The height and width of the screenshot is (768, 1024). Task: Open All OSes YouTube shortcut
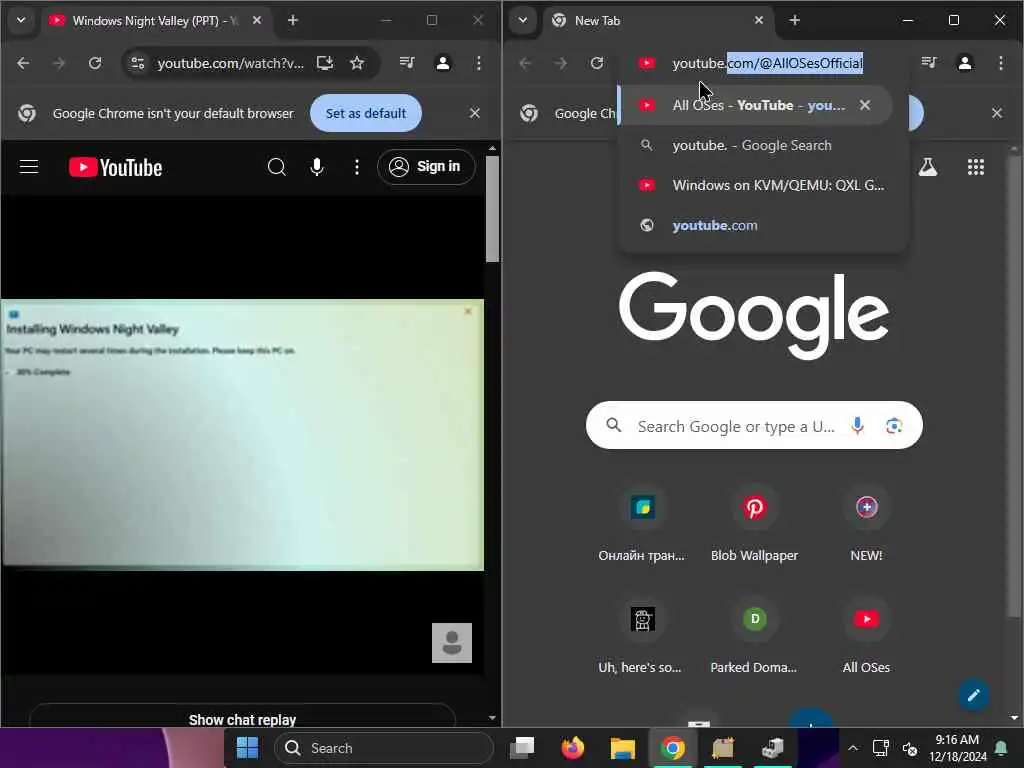[867, 636]
